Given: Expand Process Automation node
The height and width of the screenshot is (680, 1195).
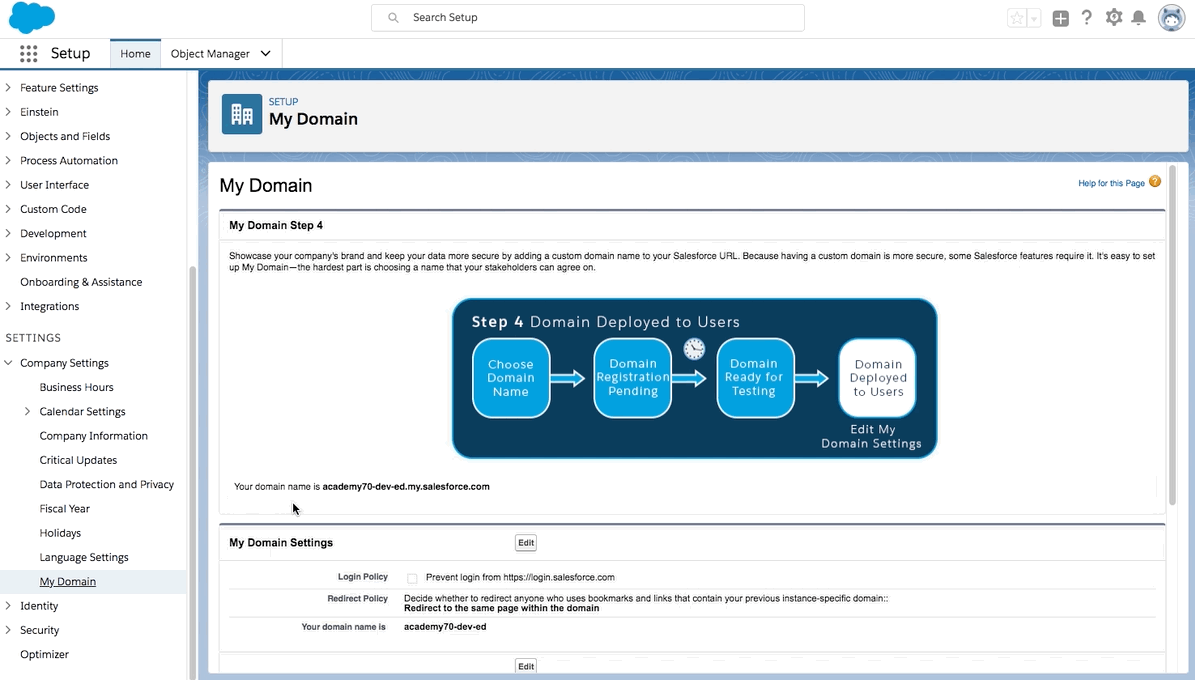Looking at the screenshot, I should (x=8, y=161).
